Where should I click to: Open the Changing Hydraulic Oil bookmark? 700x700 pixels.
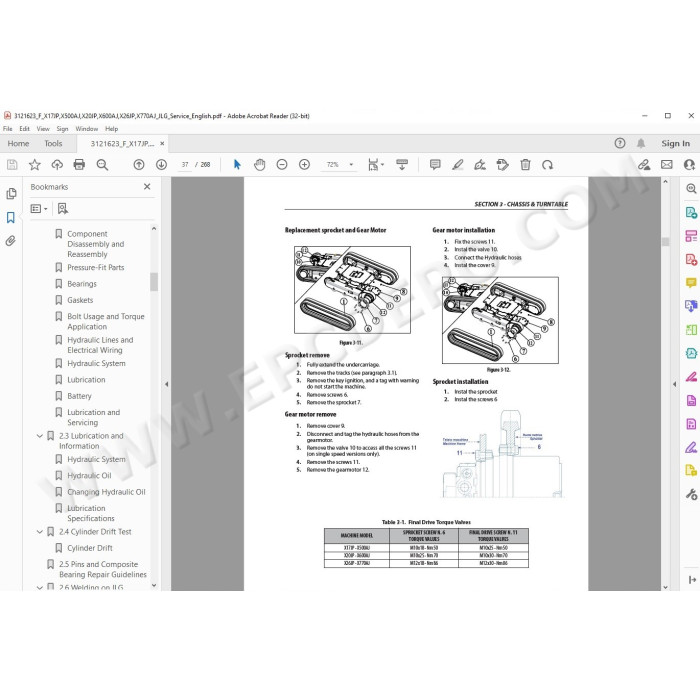point(106,492)
